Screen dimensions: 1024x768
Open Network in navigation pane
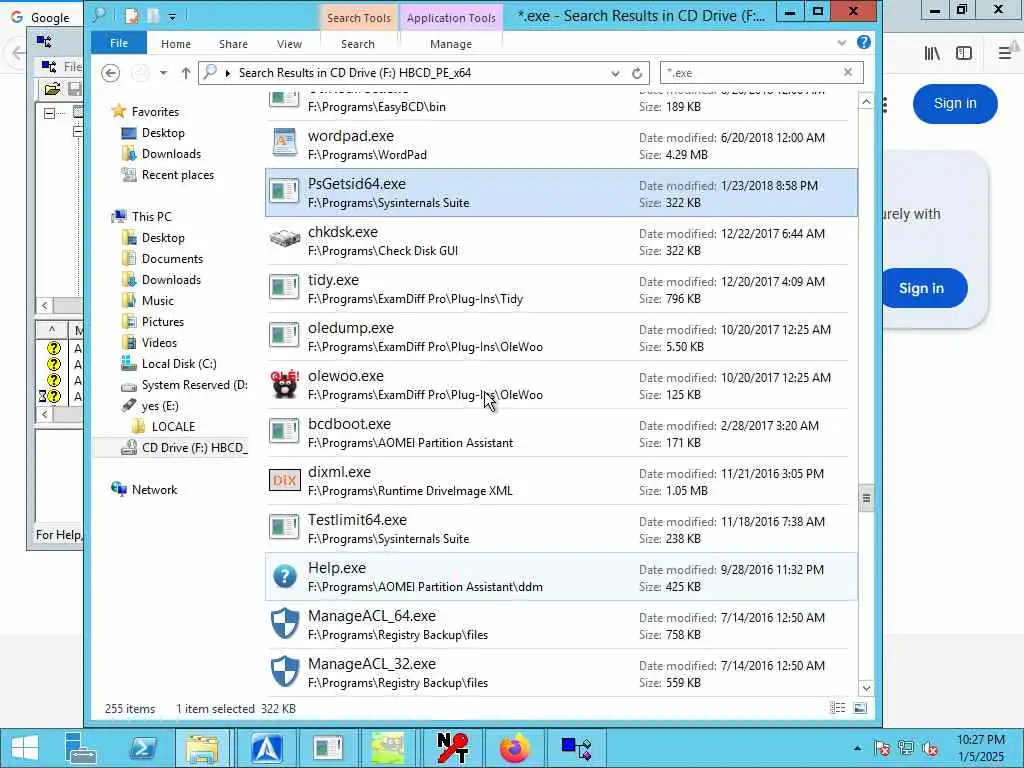point(154,489)
